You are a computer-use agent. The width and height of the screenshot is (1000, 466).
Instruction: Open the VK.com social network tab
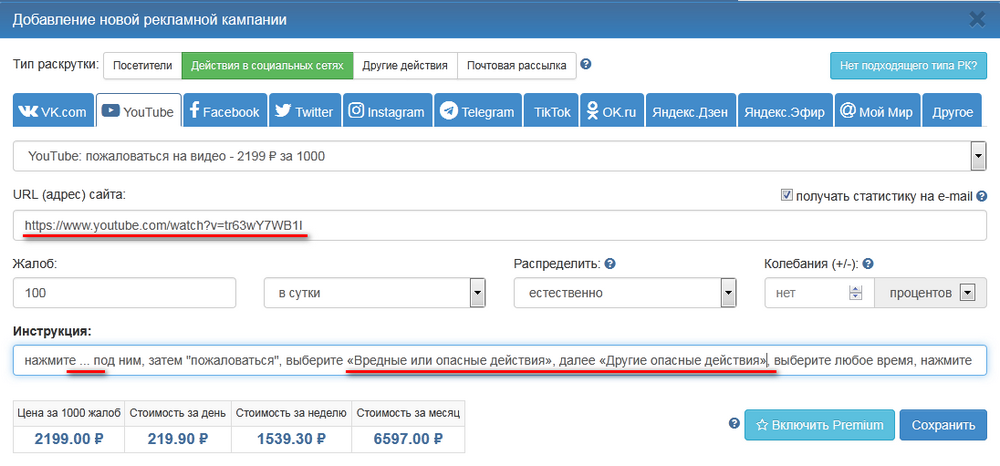click(53, 112)
